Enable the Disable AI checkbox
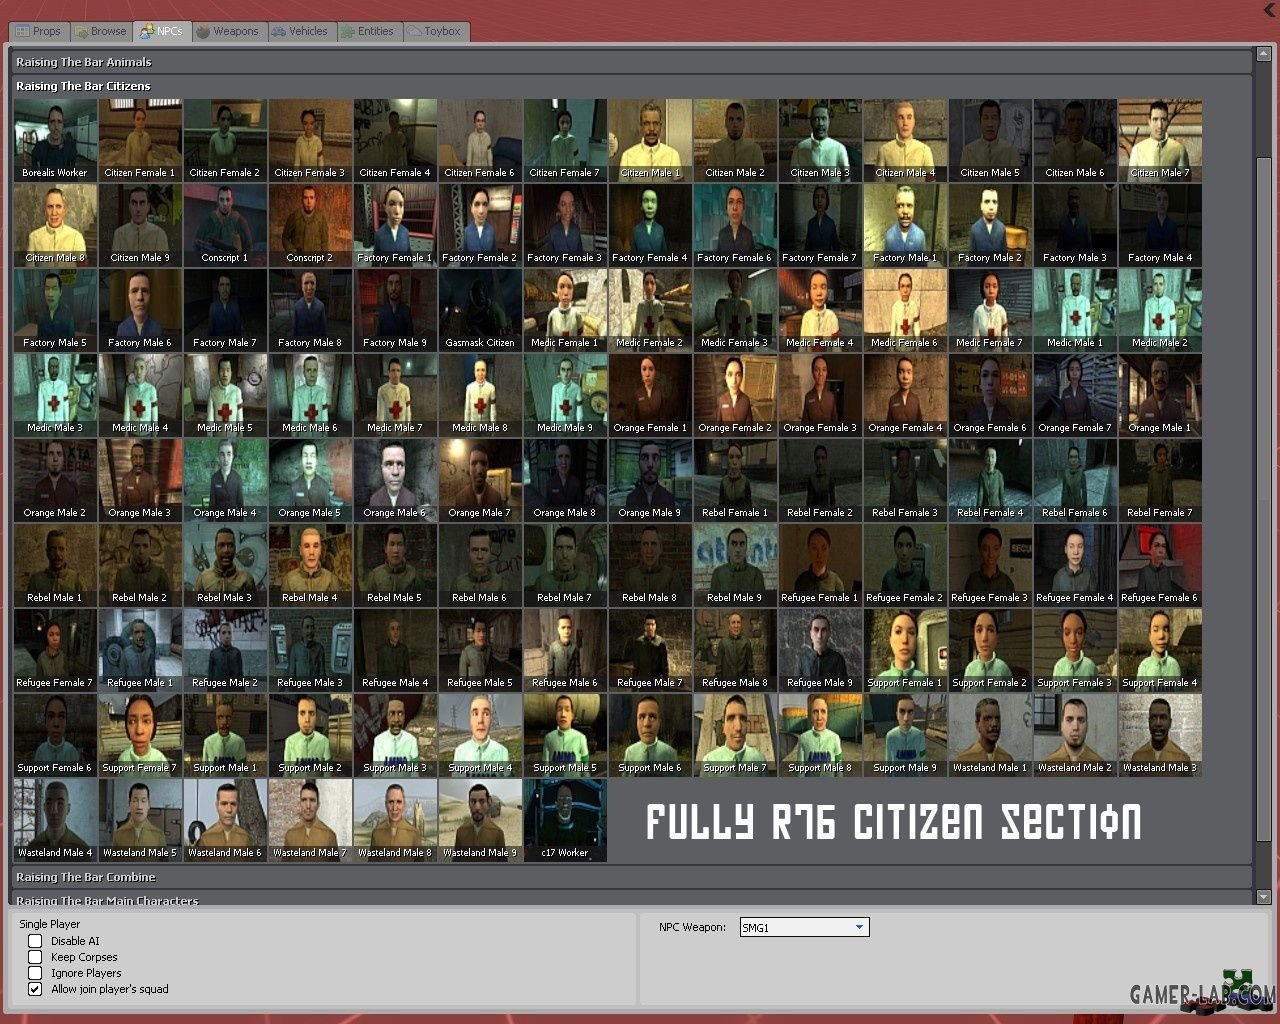 click(x=35, y=941)
